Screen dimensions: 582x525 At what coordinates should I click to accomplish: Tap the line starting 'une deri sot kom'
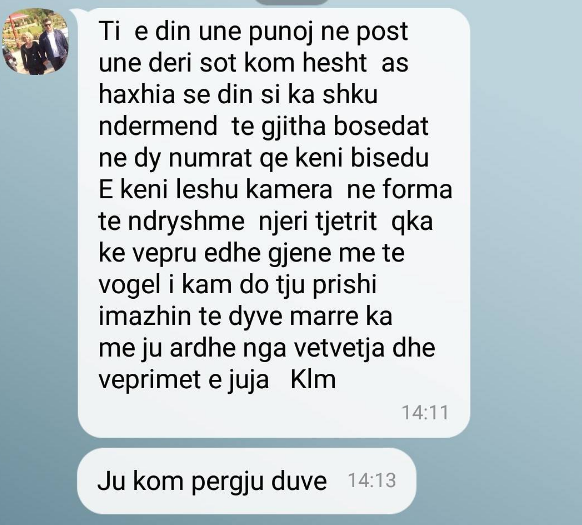pyautogui.click(x=254, y=63)
